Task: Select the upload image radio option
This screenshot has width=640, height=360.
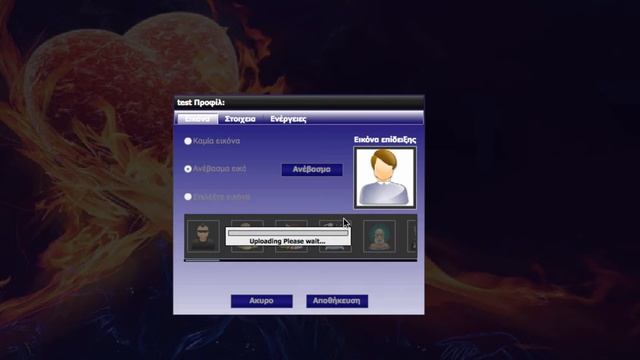Action: pos(188,169)
